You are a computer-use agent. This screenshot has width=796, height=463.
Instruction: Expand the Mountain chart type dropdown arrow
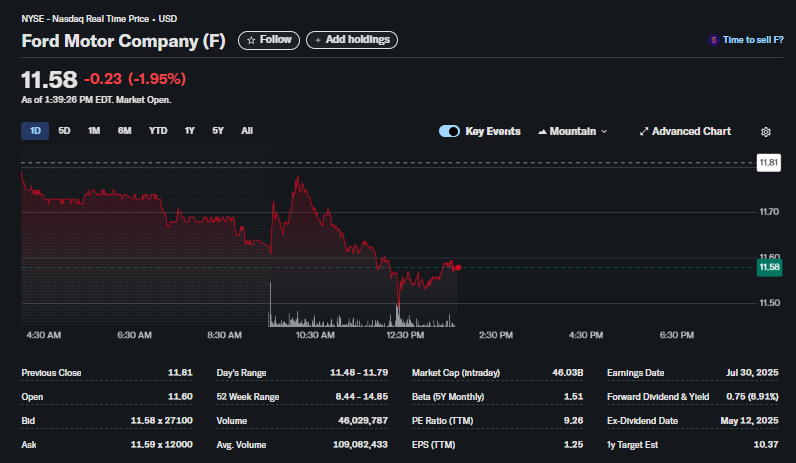604,131
